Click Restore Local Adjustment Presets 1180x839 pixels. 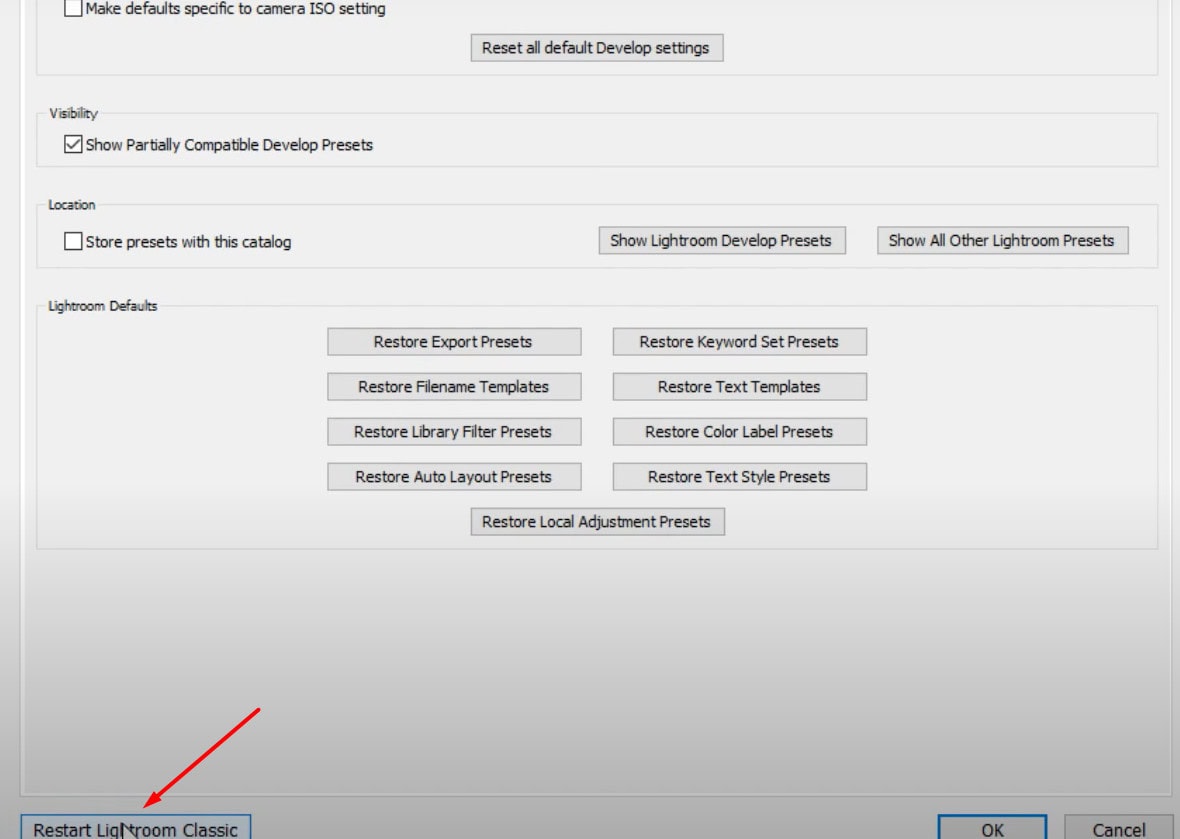coord(598,522)
